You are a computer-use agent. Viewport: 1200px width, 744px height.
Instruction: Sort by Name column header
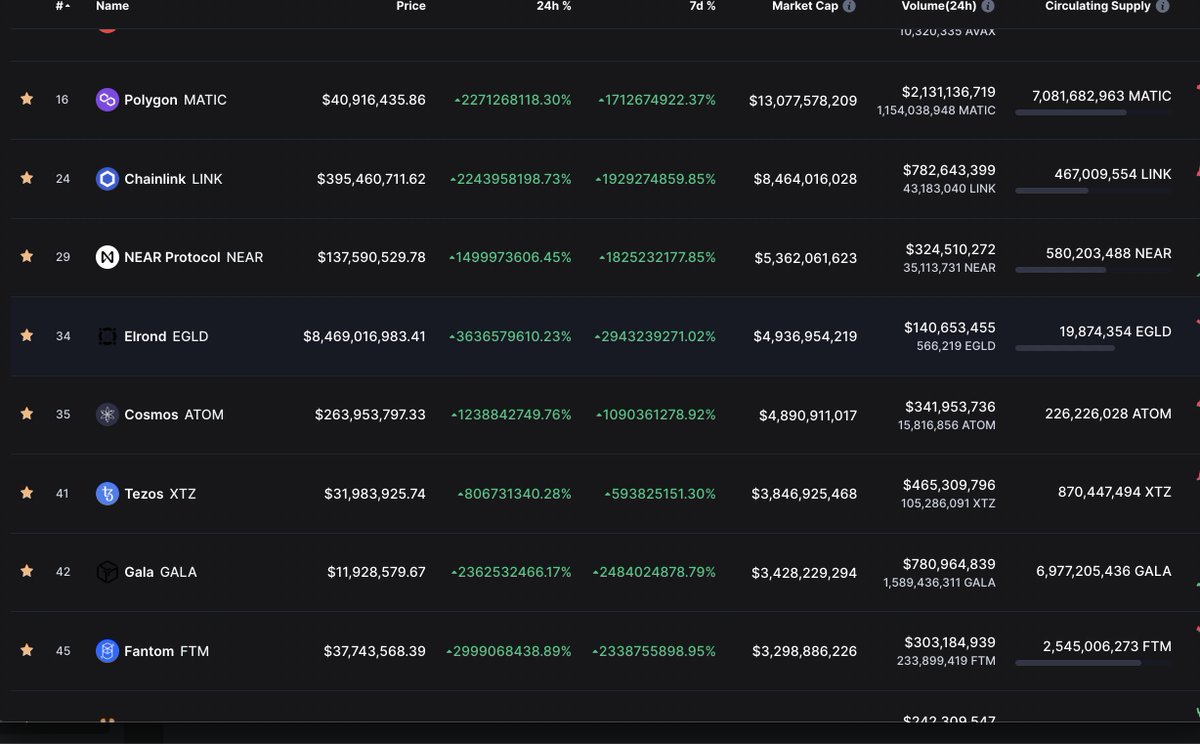(x=112, y=6)
